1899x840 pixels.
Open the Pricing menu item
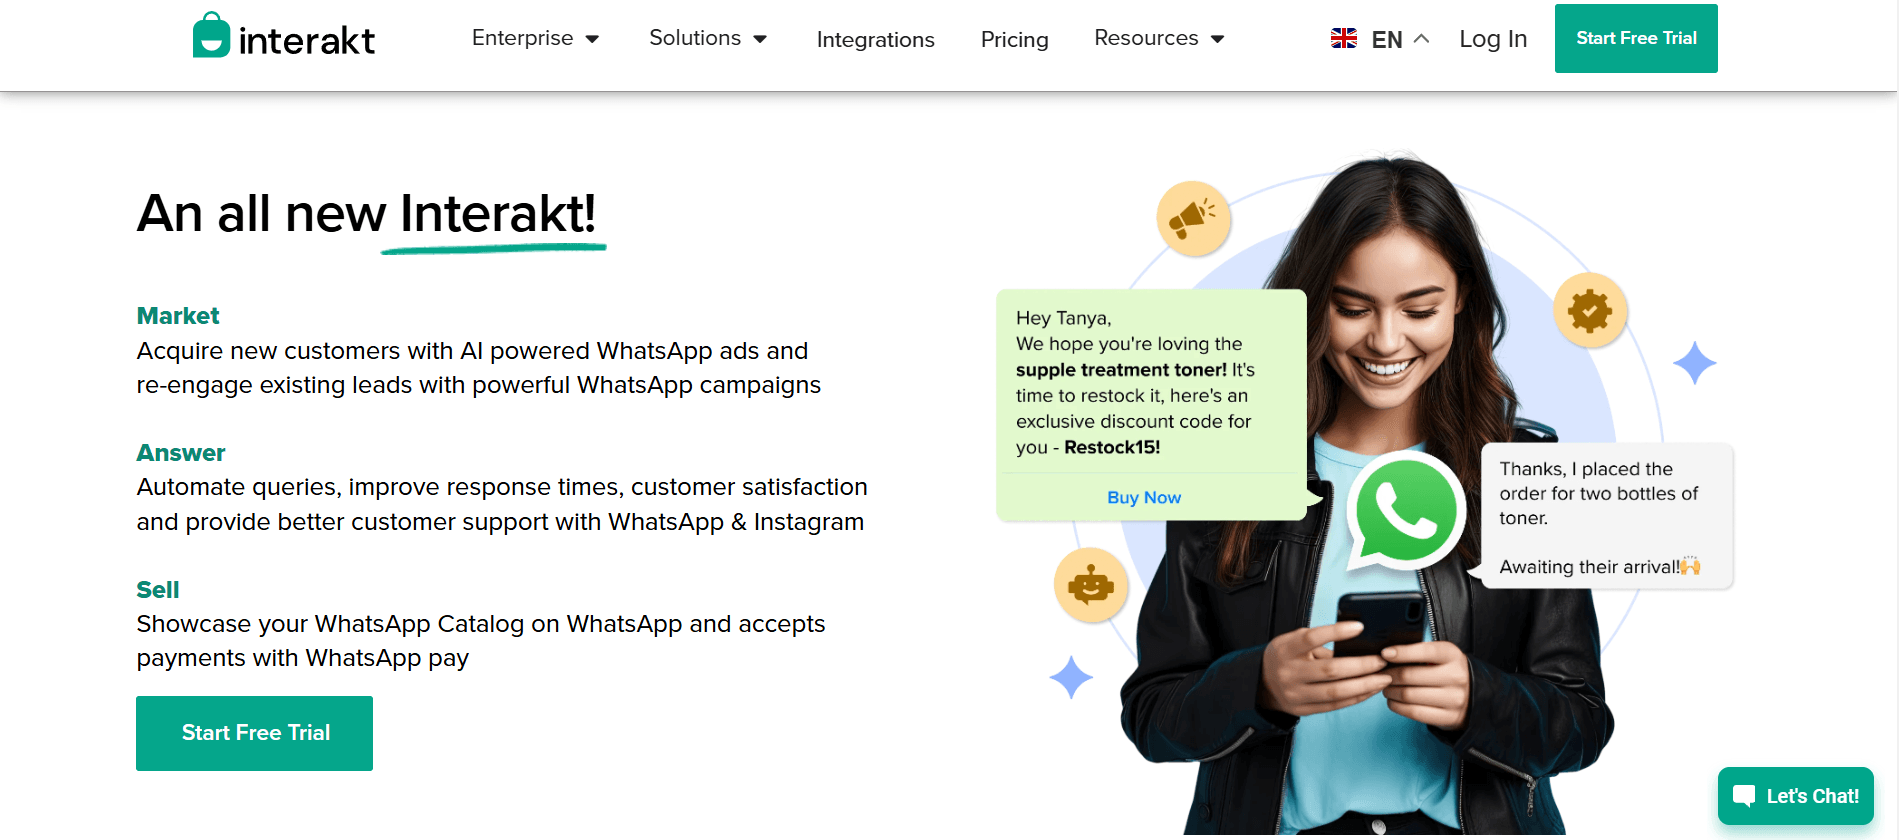click(x=1014, y=39)
